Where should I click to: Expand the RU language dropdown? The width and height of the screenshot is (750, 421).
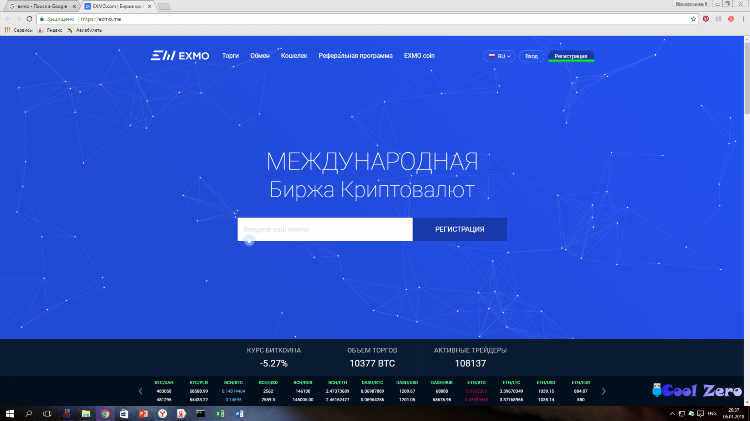tap(499, 56)
